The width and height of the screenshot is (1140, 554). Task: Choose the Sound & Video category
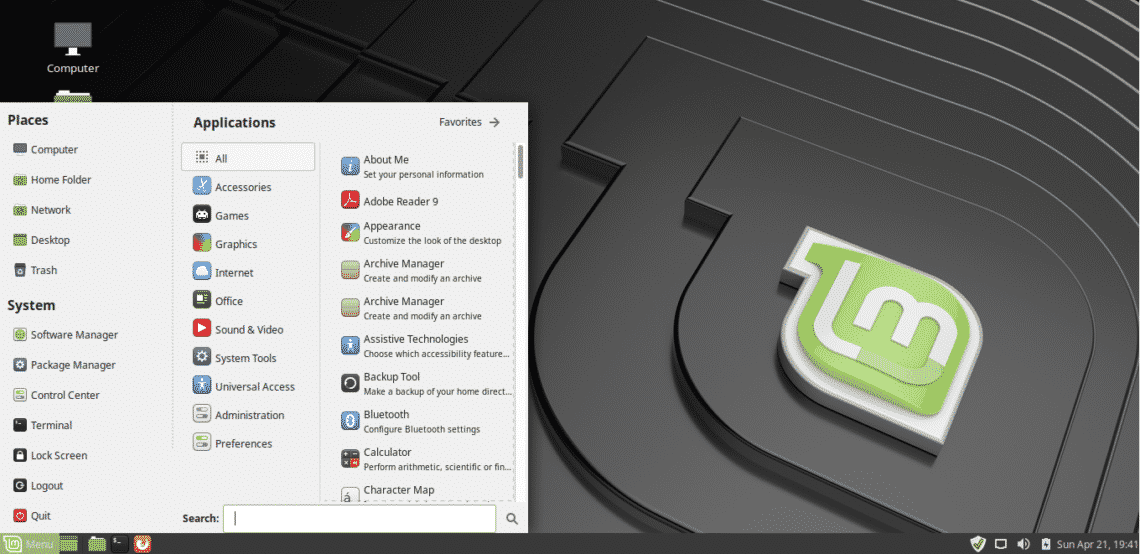click(248, 329)
